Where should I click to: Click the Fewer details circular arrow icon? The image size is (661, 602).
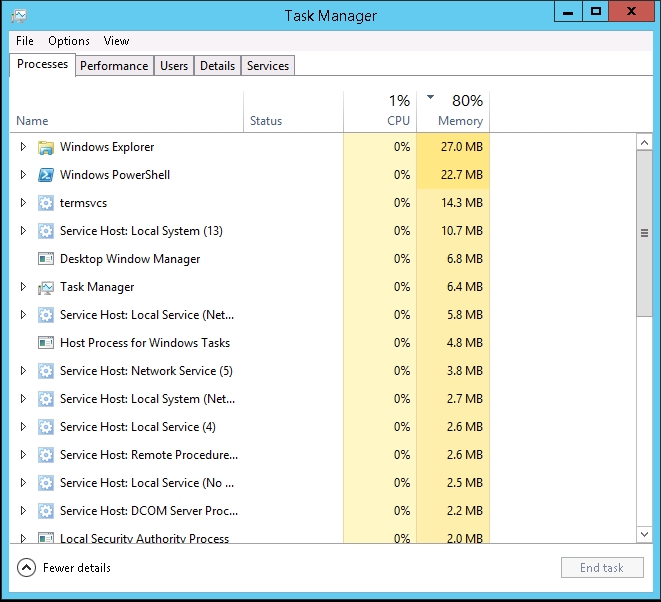pyautogui.click(x=26, y=568)
